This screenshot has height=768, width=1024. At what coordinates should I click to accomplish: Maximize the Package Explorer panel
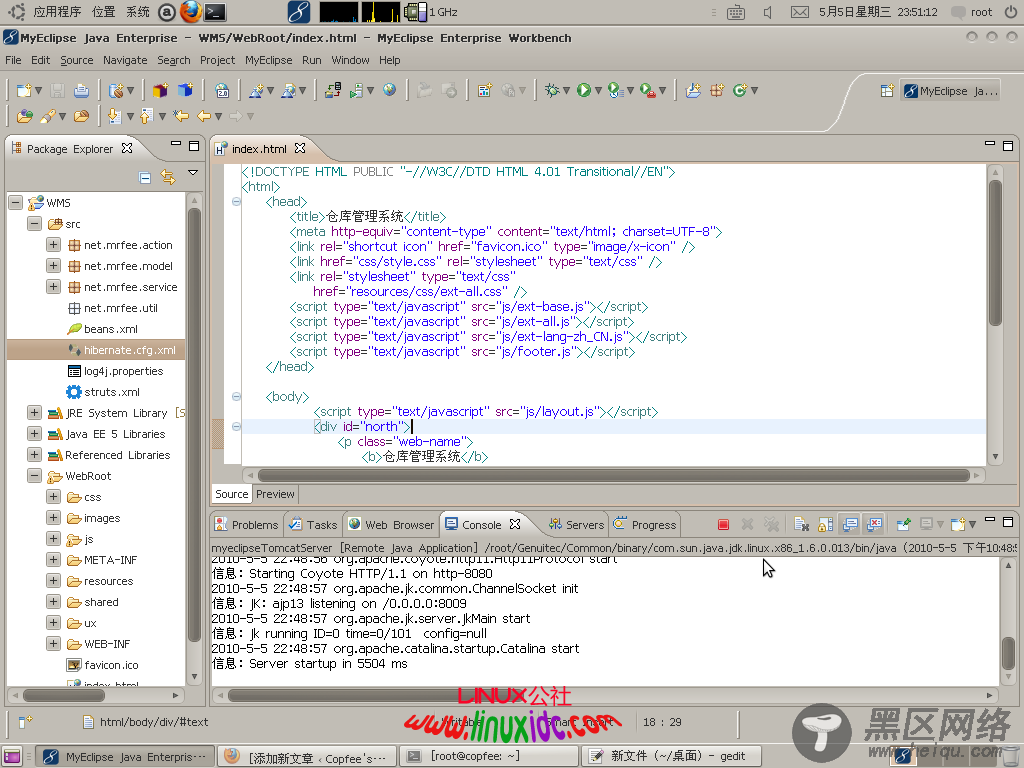194,146
